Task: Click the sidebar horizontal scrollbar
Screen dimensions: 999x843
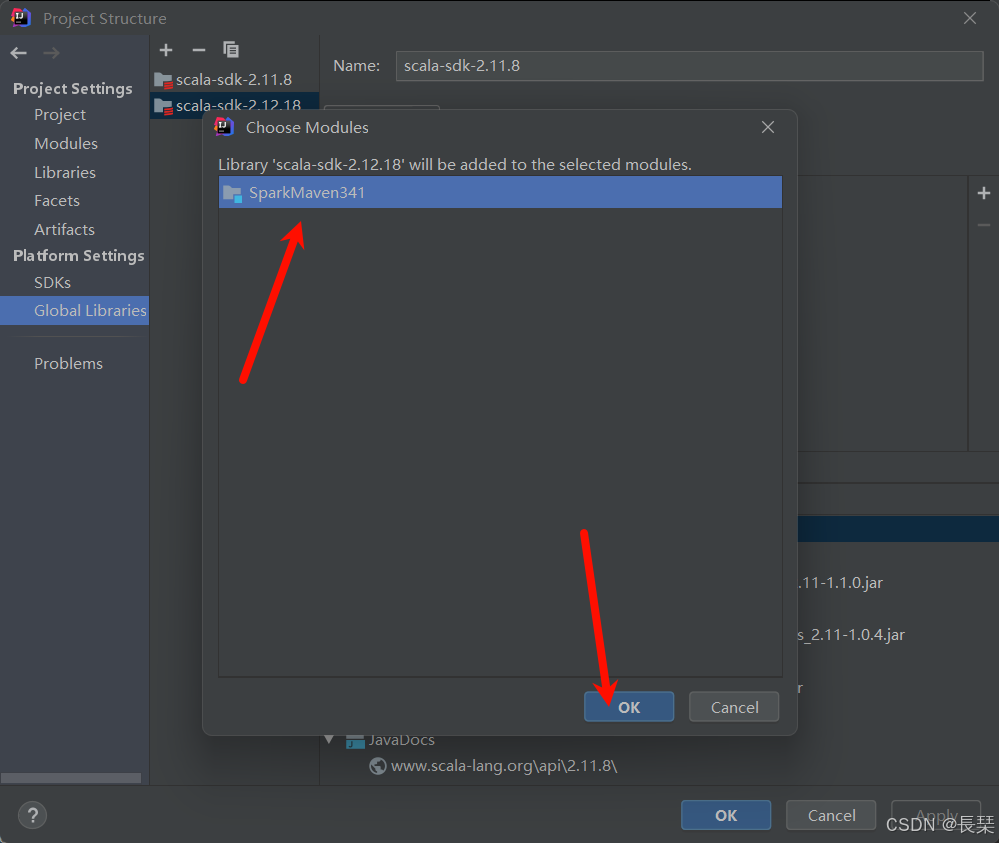Action: [71, 778]
